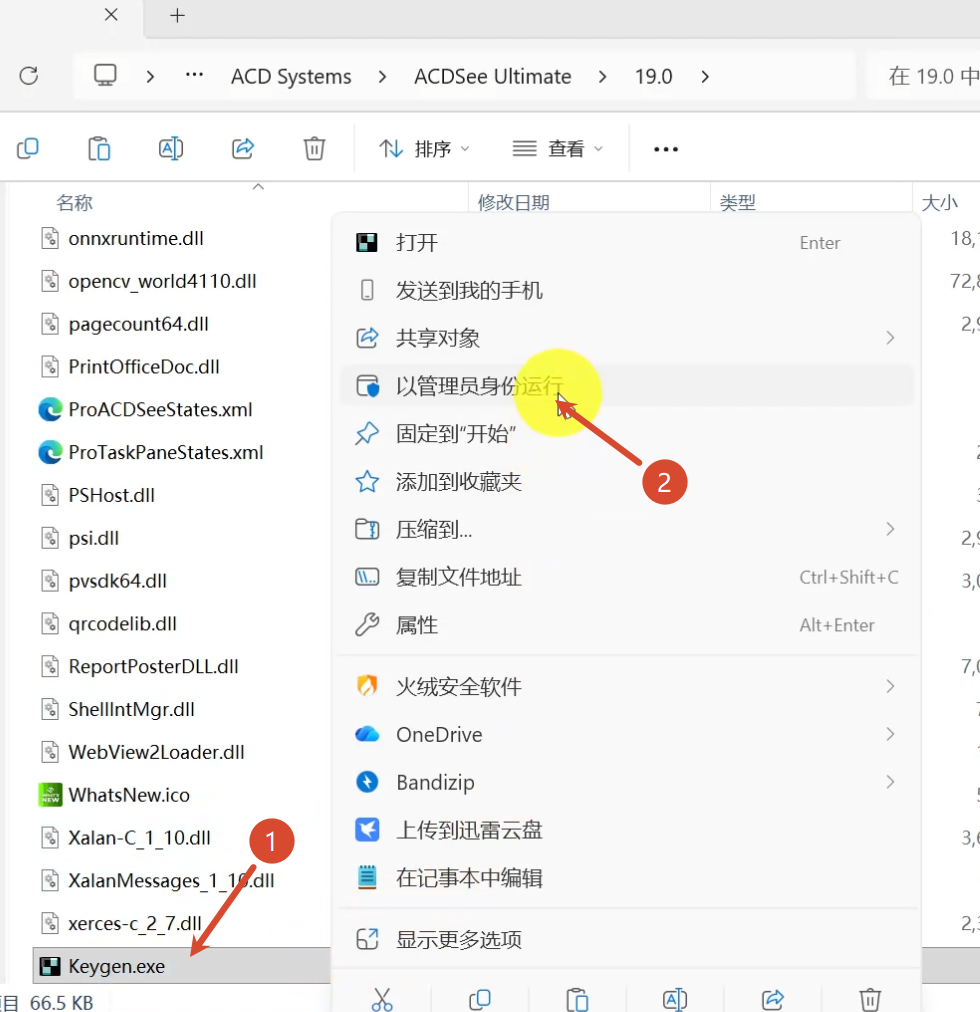Viewport: 980px width, 1012px height.
Task: Choose 显示更多选项 menu entry
Action: point(626,940)
